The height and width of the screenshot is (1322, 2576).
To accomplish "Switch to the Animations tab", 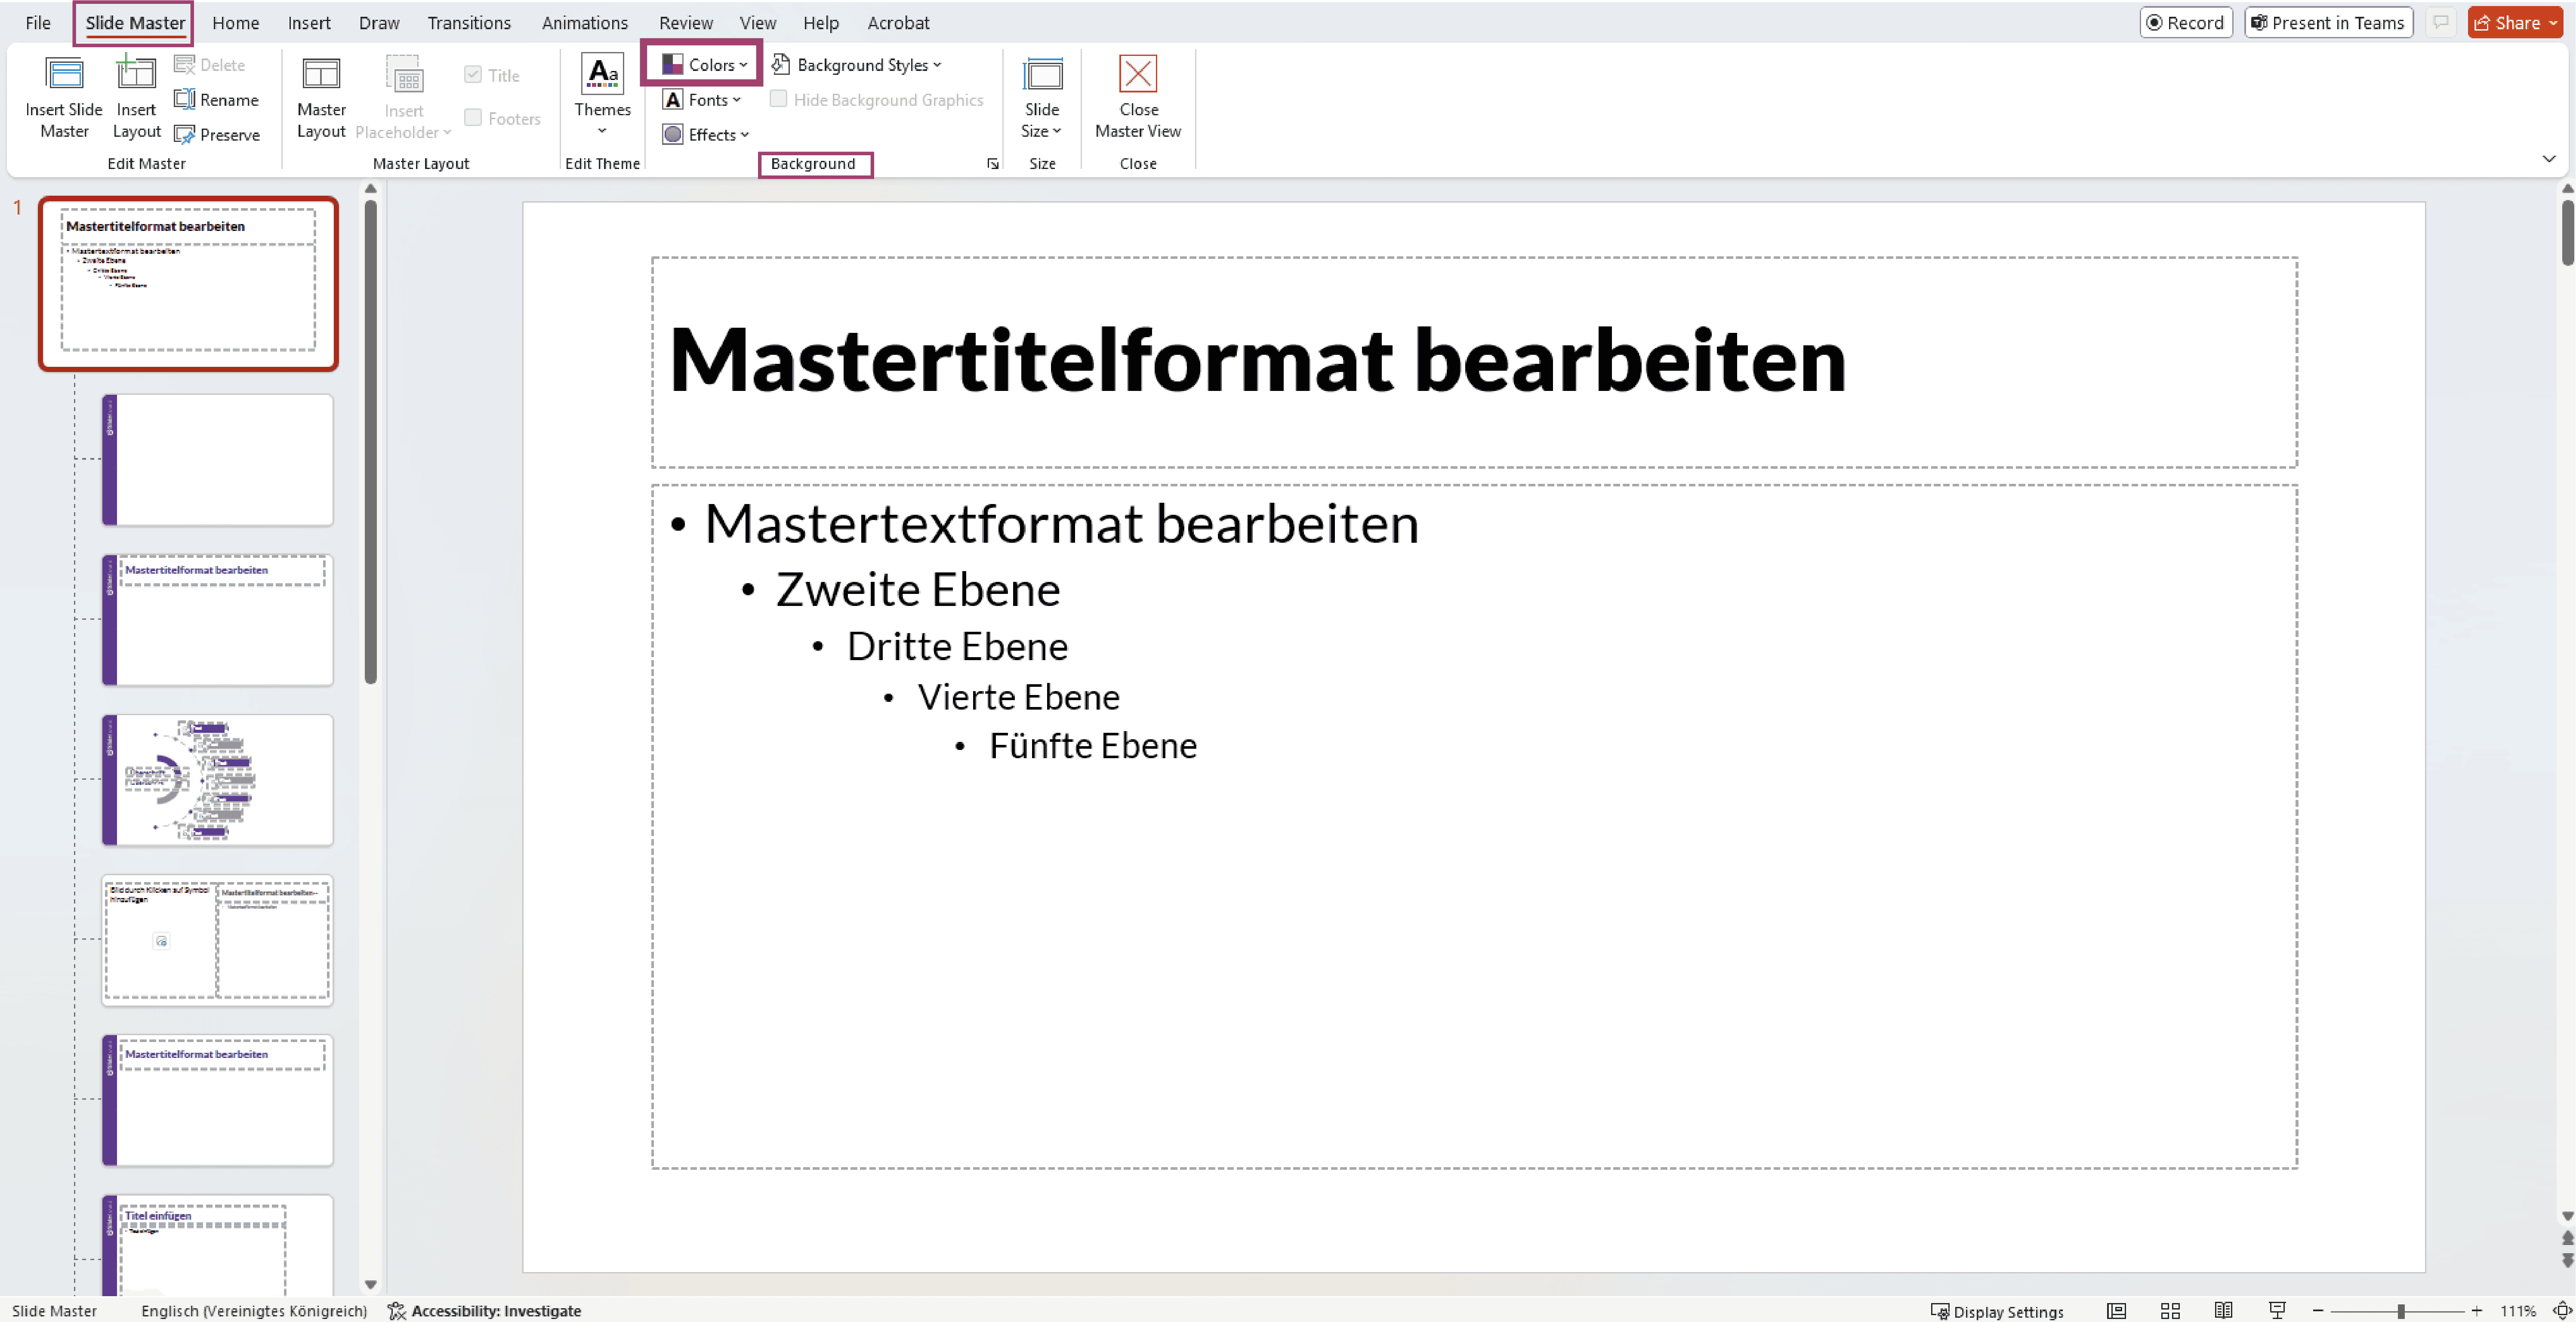I will point(585,23).
